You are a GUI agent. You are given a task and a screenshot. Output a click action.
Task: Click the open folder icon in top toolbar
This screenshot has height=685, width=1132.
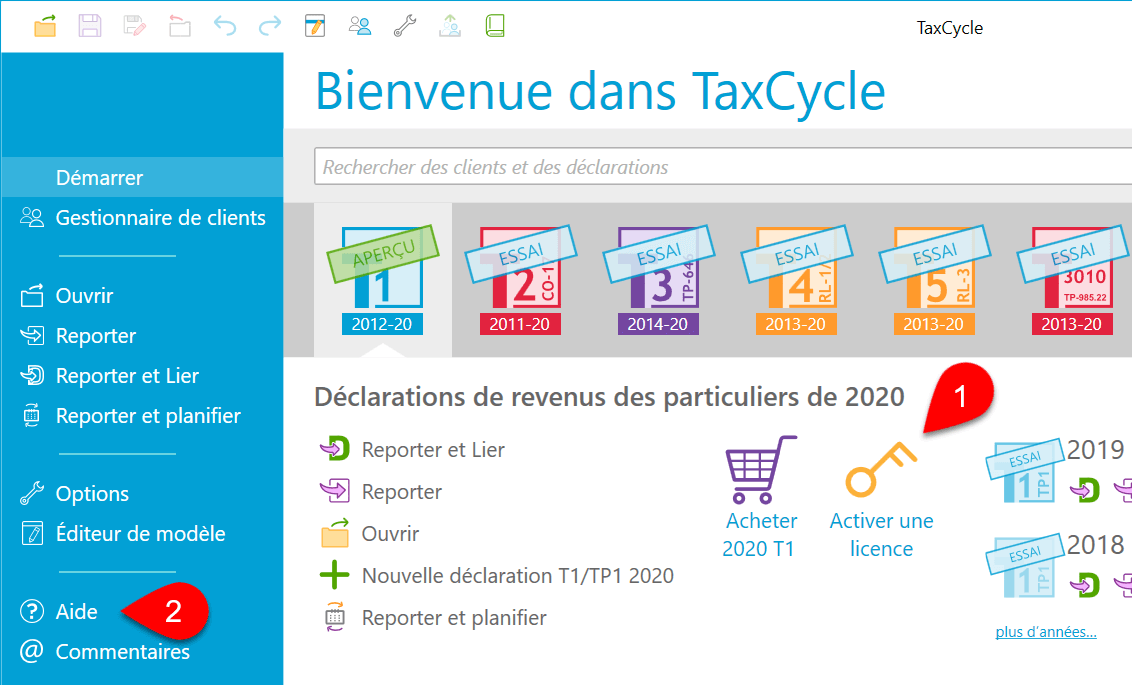pos(45,27)
